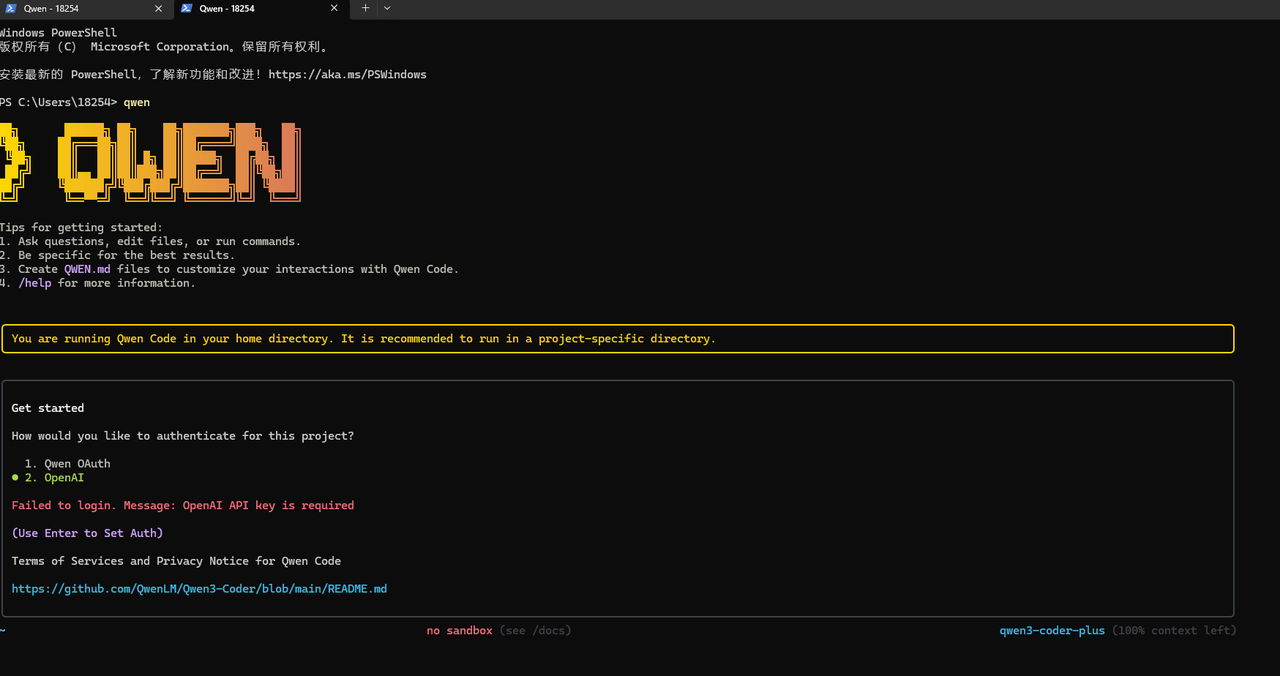1280x676 pixels.
Task: Click the Get started heading
Action: tap(48, 408)
